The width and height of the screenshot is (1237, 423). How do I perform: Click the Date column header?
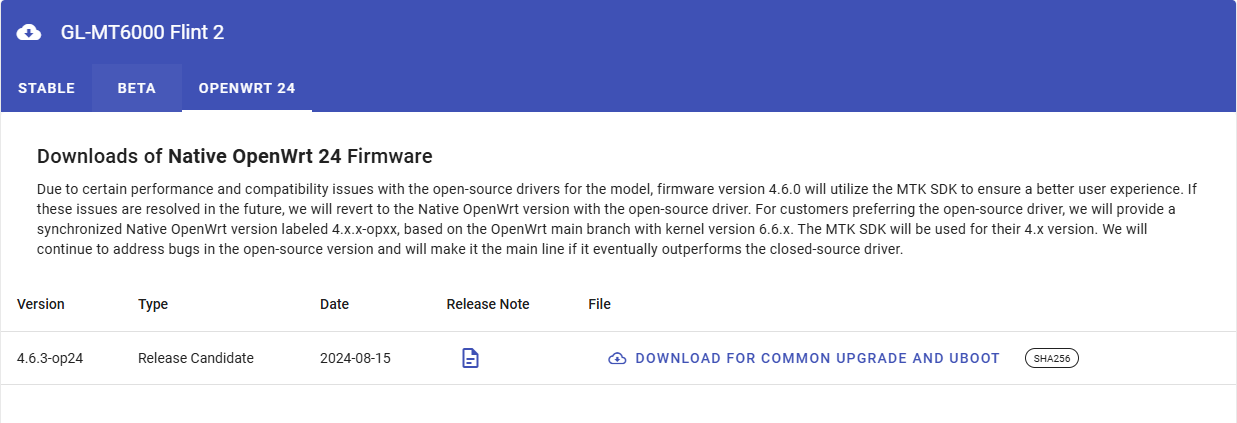click(334, 304)
